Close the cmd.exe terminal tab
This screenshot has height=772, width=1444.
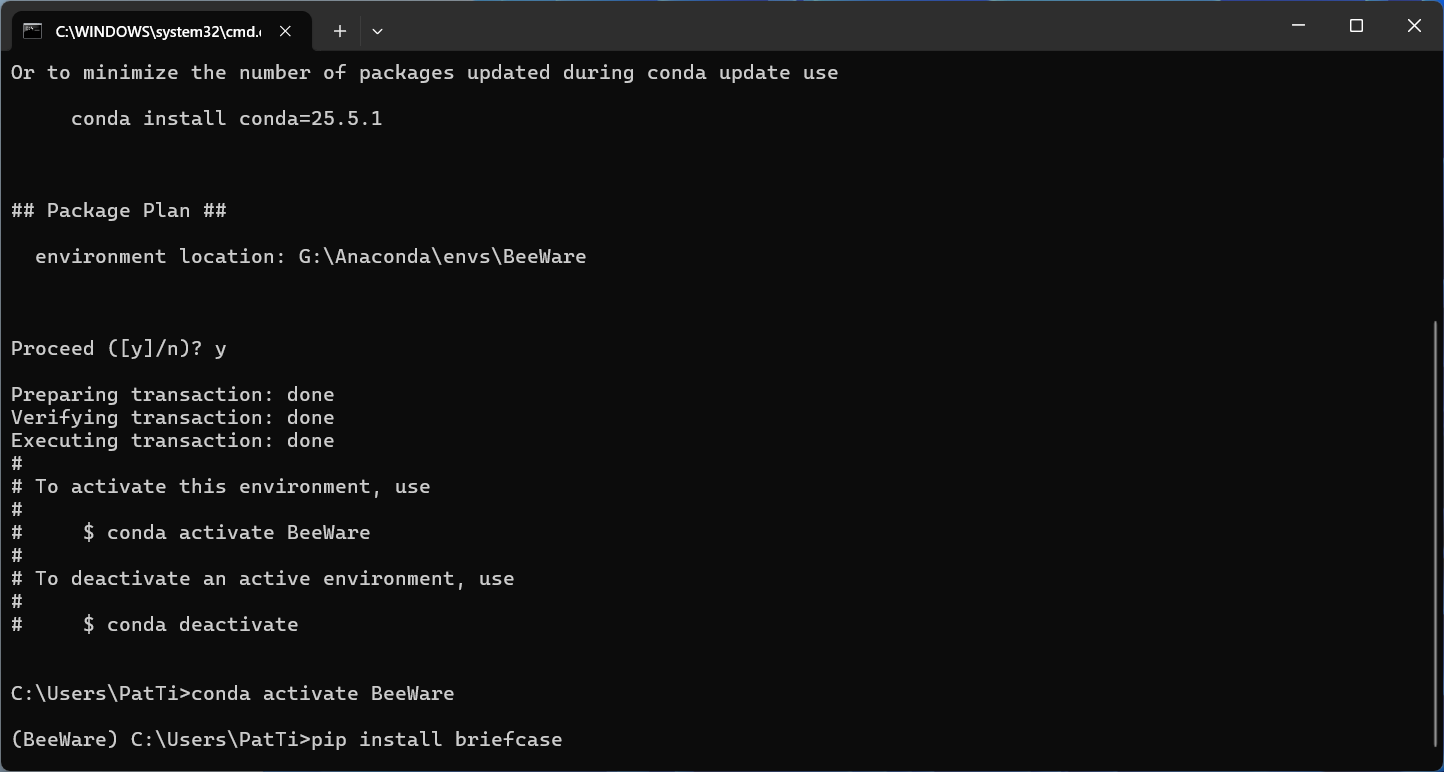tap(285, 31)
